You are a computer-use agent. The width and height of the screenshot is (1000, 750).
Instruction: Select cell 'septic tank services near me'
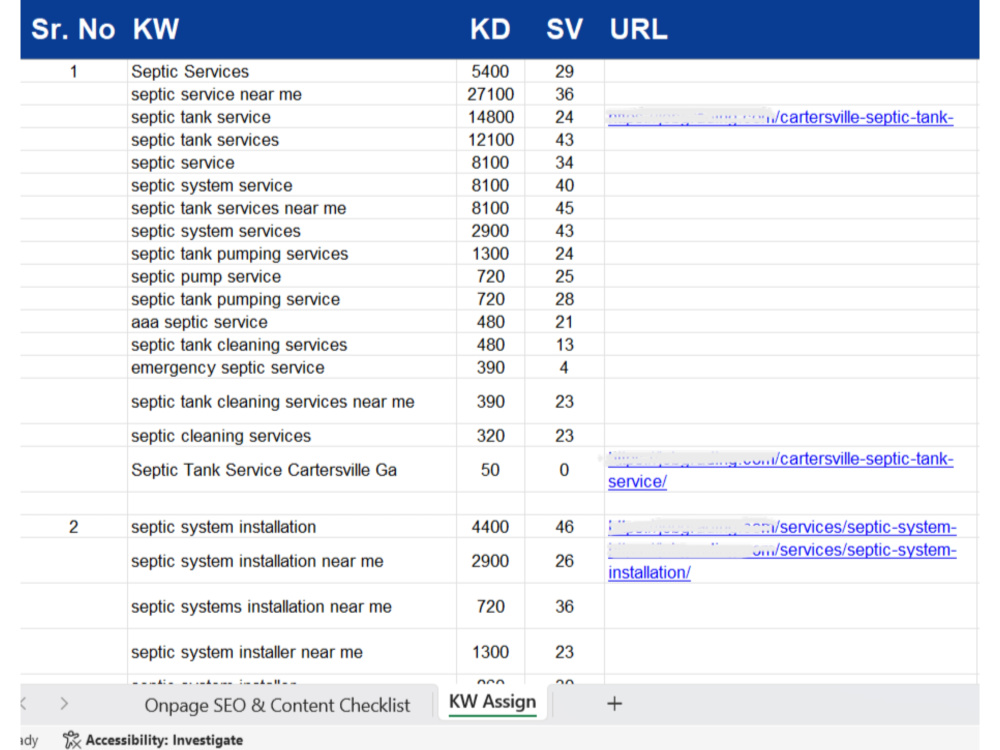pos(292,208)
